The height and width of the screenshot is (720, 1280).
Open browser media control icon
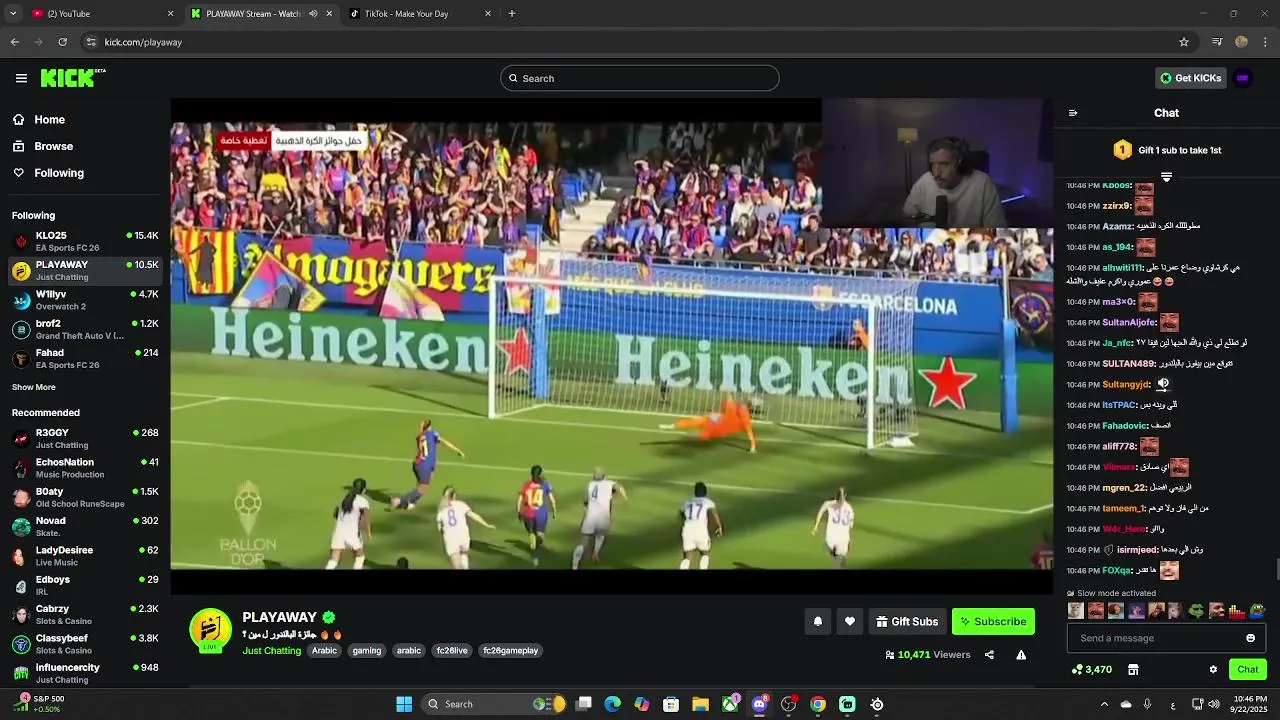[1217, 42]
